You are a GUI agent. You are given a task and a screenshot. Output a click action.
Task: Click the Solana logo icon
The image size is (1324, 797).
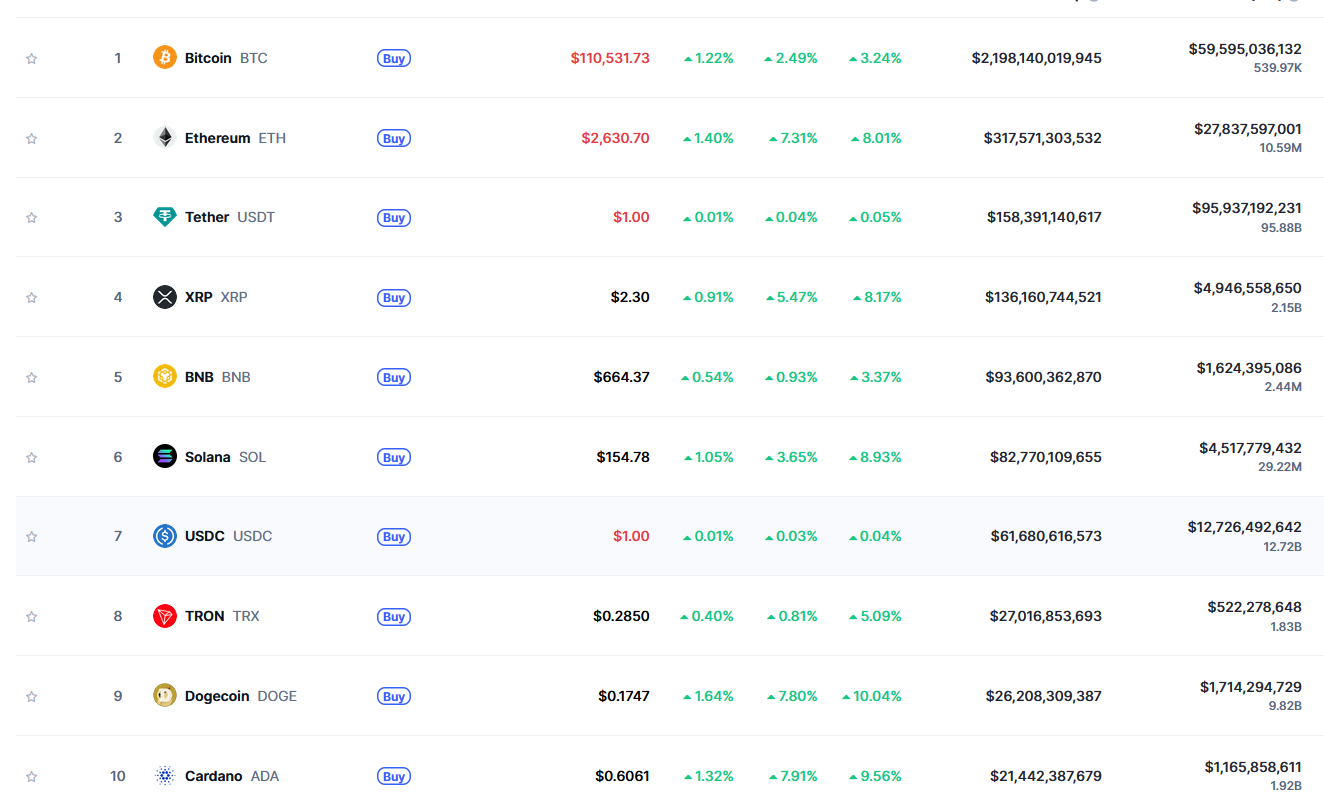(165, 457)
